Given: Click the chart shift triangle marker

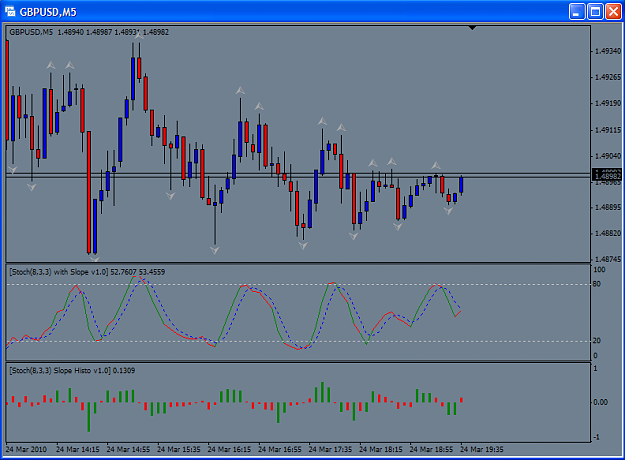Looking at the screenshot, I should point(472,28).
